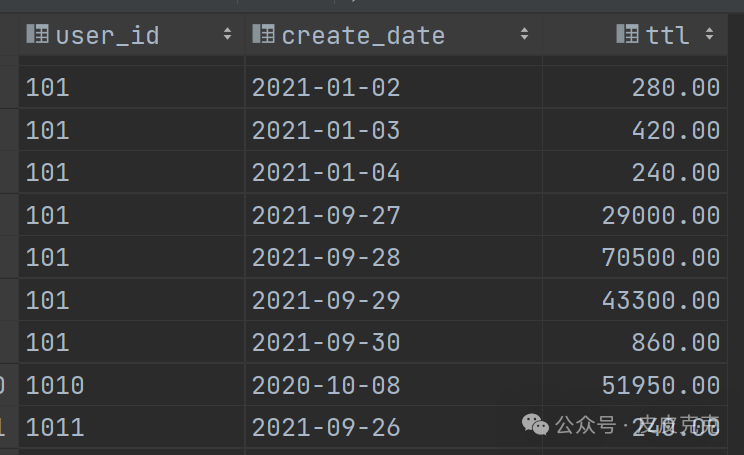Select the cell showing 2020-10-08
Screen dimensions: 744x455
[x=325, y=385]
